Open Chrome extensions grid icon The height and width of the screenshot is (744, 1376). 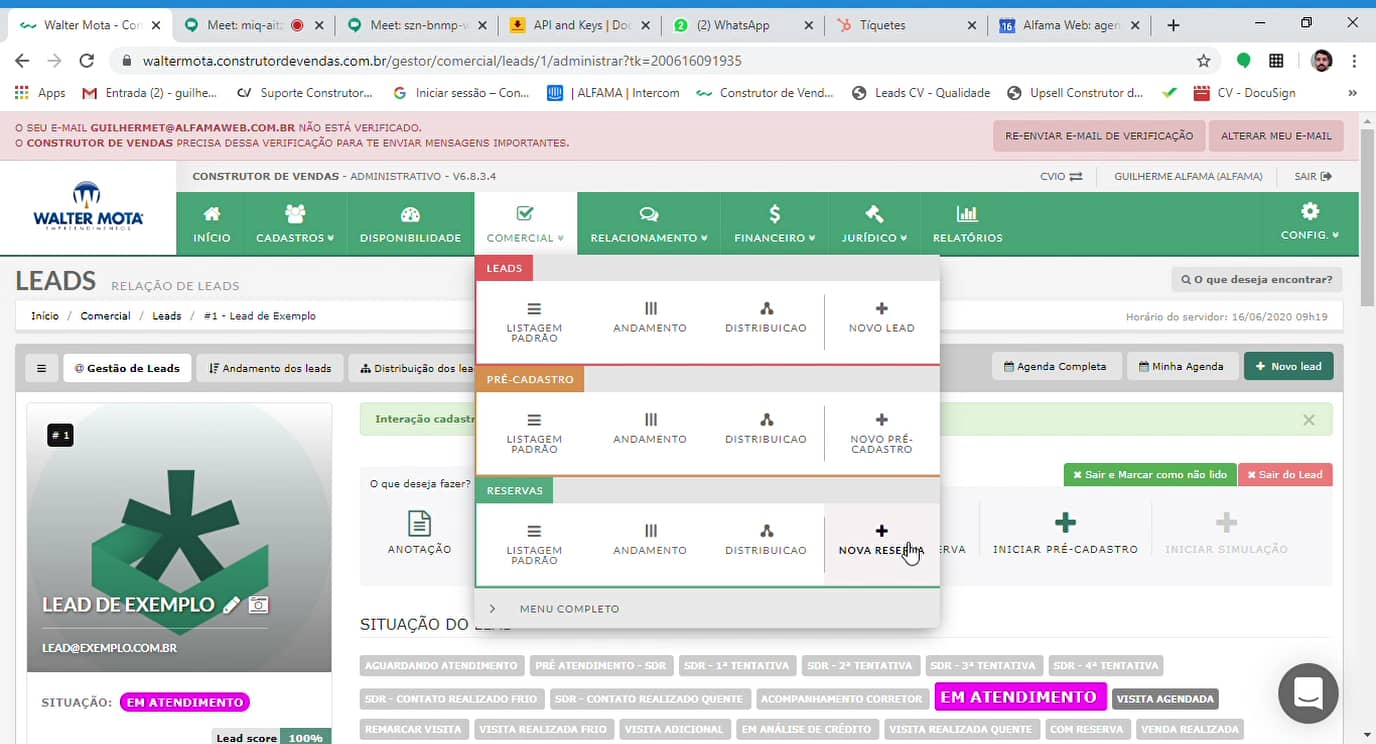point(1276,61)
